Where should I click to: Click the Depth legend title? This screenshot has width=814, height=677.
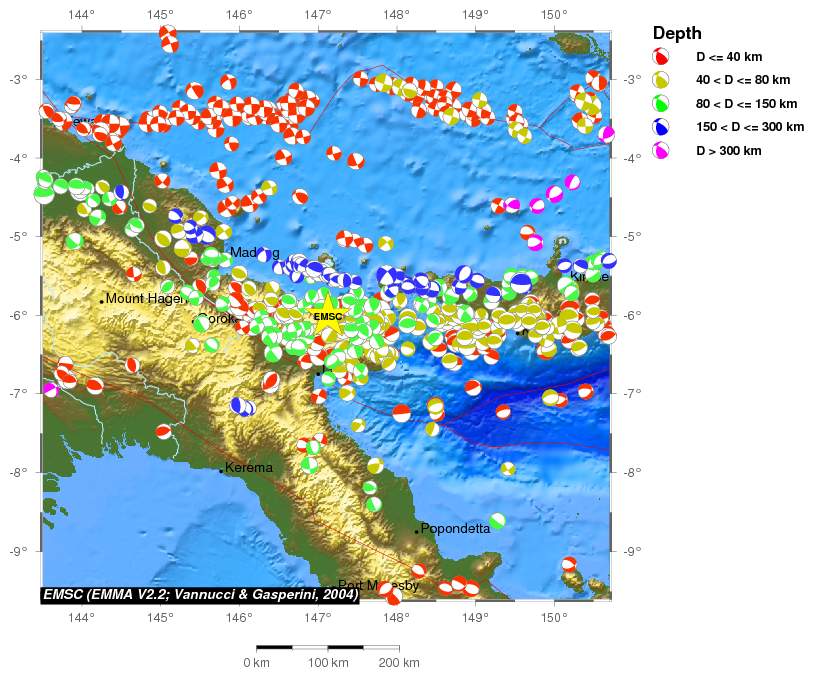point(677,33)
